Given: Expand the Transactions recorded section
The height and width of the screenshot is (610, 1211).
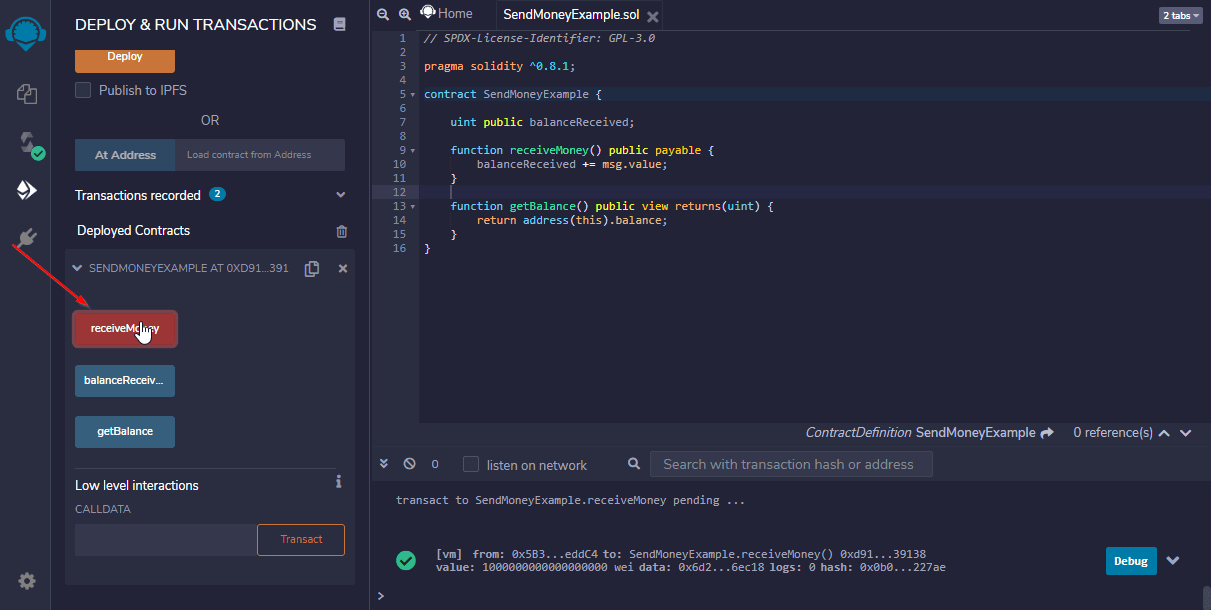Looking at the screenshot, I should [340, 195].
